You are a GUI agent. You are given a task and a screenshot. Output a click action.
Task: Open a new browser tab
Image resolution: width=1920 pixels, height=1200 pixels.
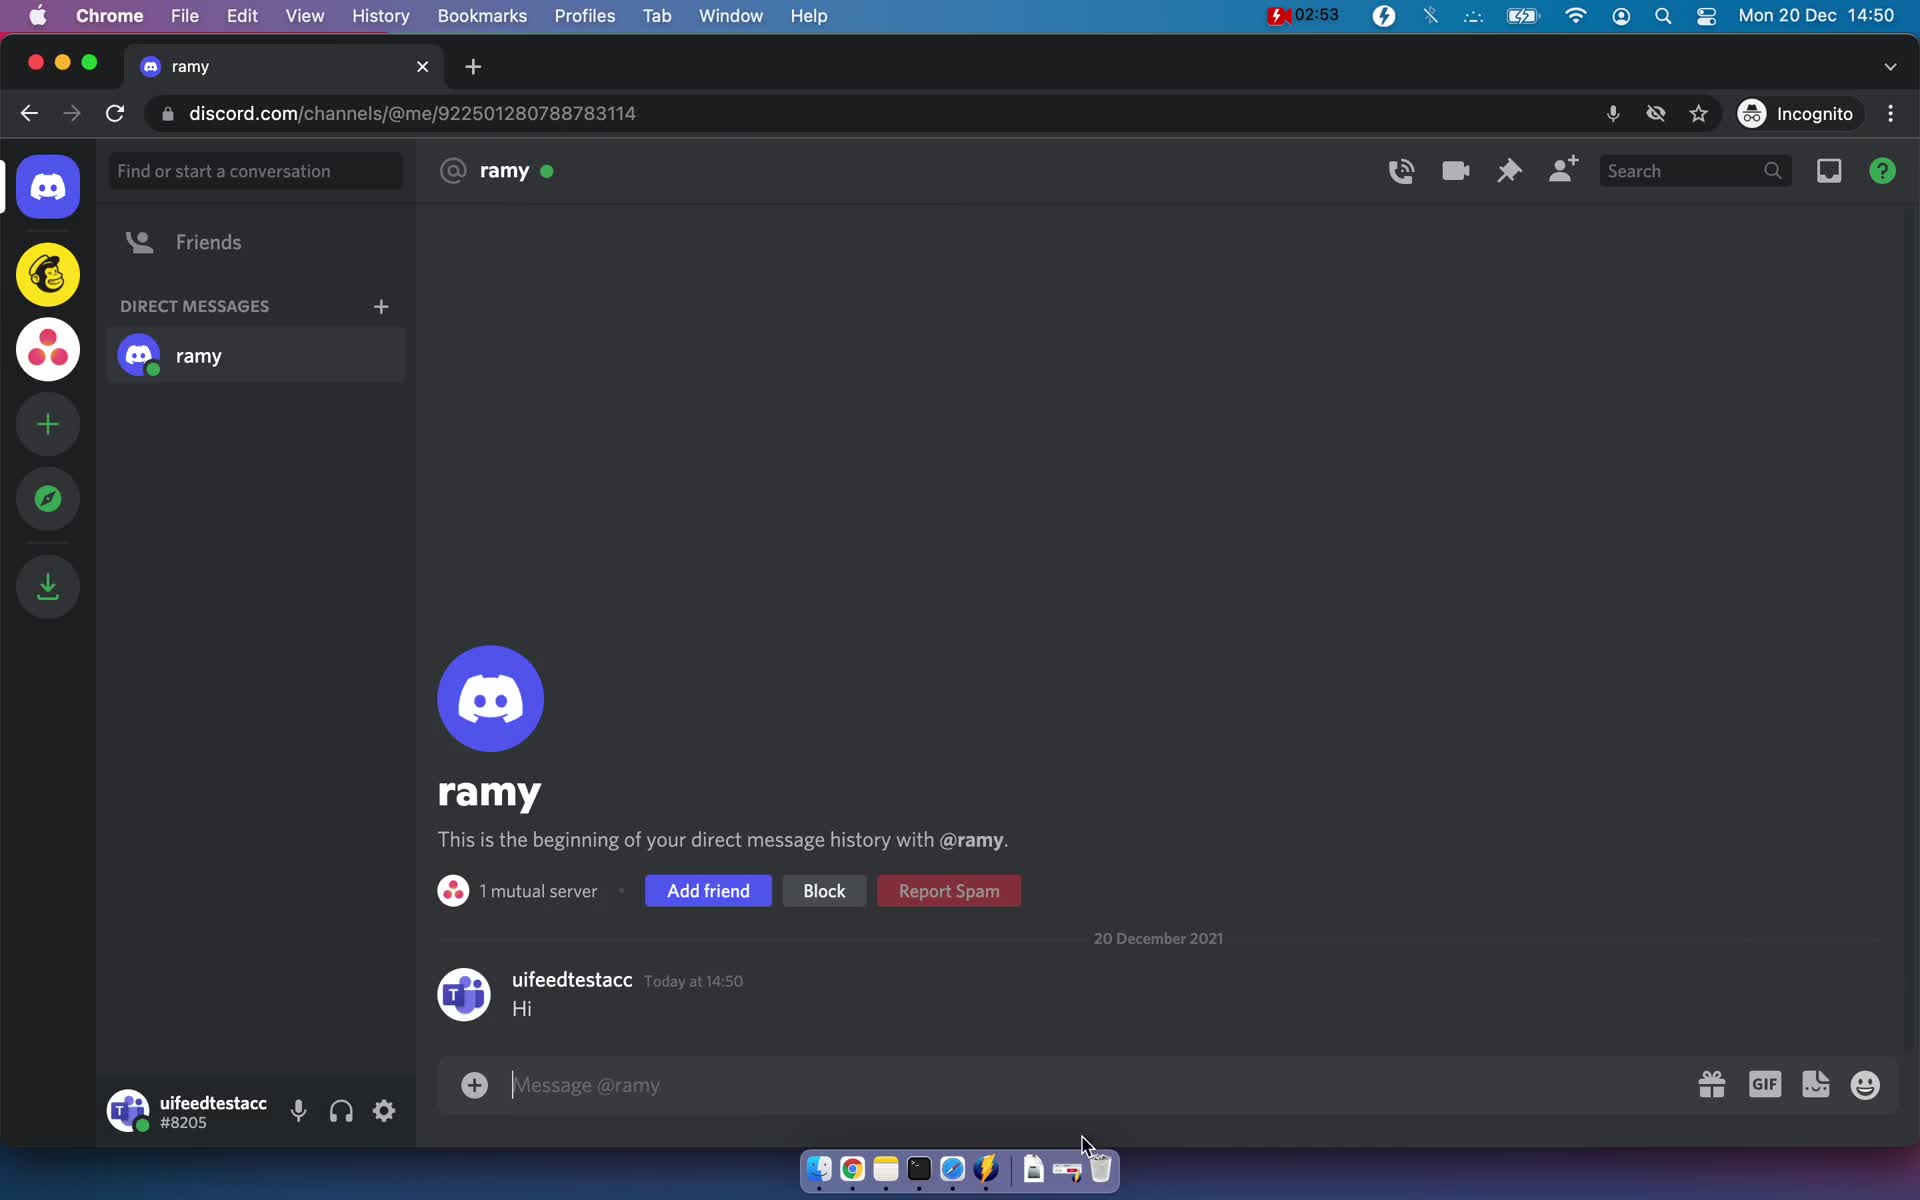point(473,66)
